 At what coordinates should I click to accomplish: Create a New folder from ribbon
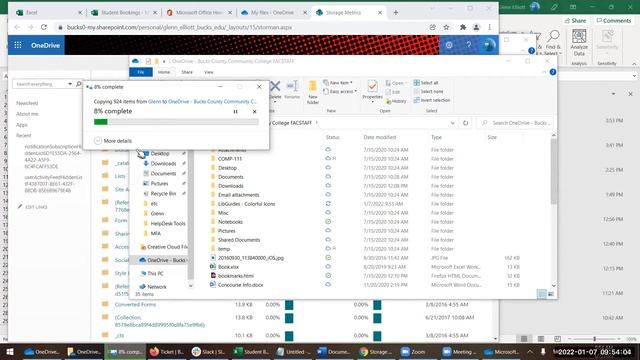point(313,93)
